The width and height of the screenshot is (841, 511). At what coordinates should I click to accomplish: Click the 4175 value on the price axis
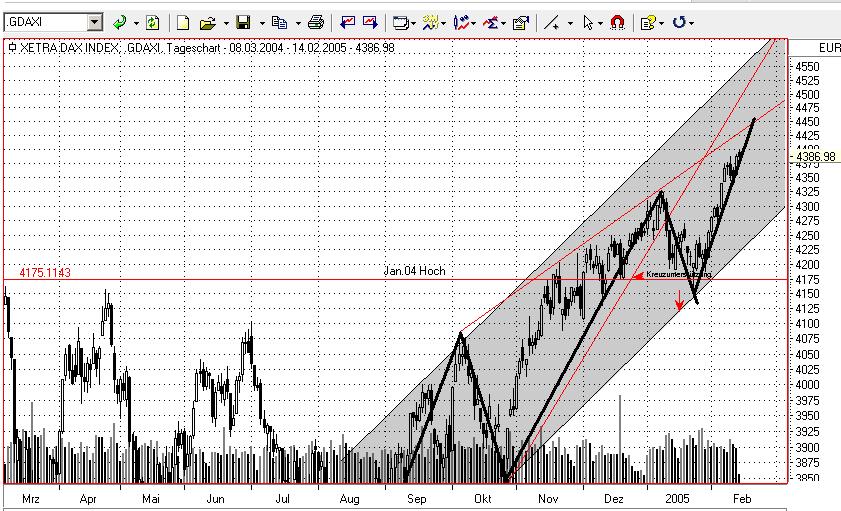pos(807,279)
